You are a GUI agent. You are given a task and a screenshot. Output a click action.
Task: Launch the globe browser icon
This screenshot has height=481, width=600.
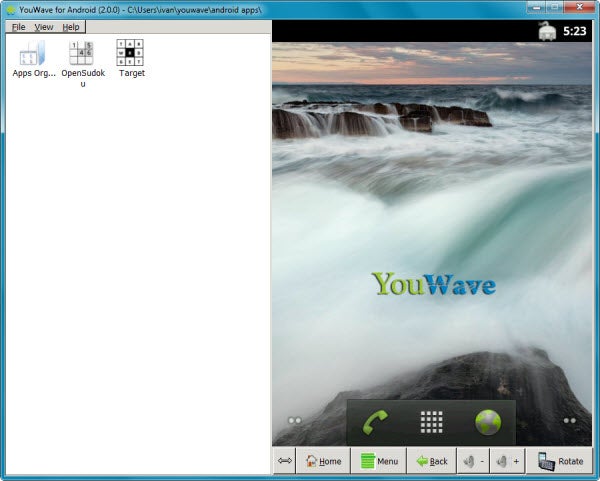[x=488, y=422]
